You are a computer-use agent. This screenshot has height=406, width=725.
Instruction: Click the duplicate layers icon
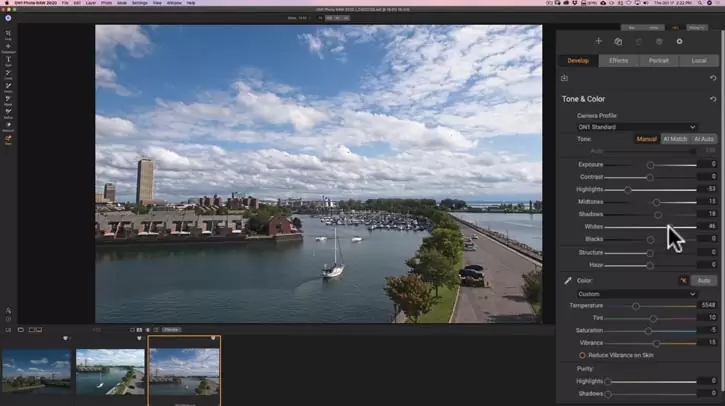(x=618, y=42)
